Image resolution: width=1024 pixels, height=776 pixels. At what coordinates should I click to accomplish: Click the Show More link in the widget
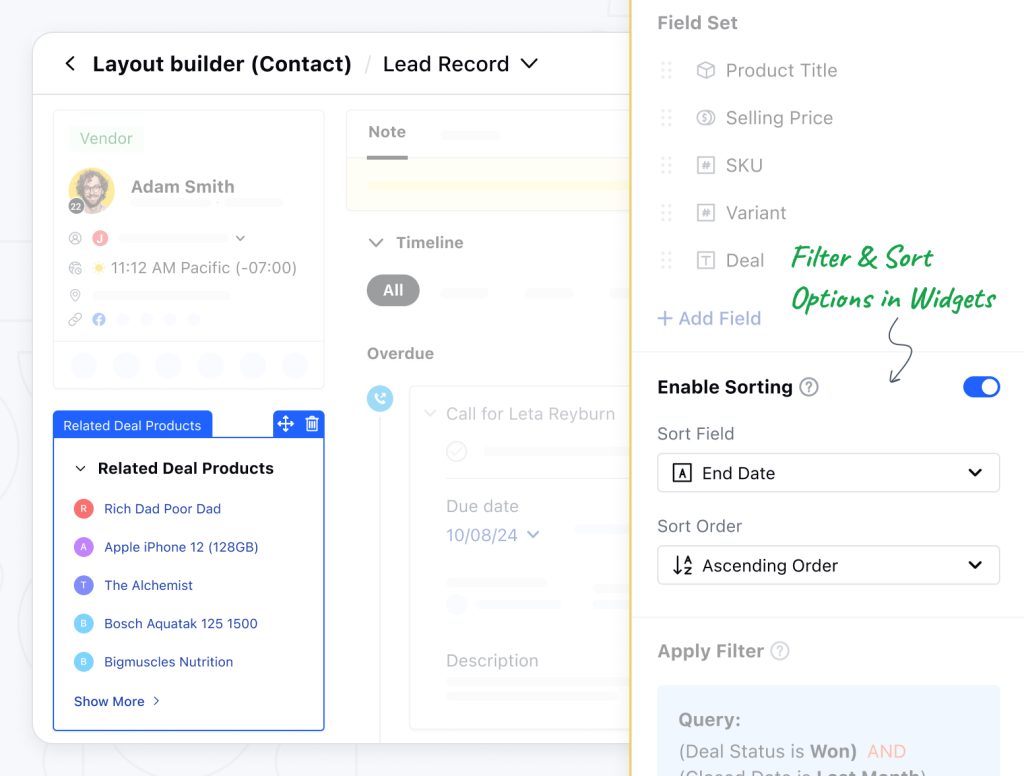(x=110, y=701)
